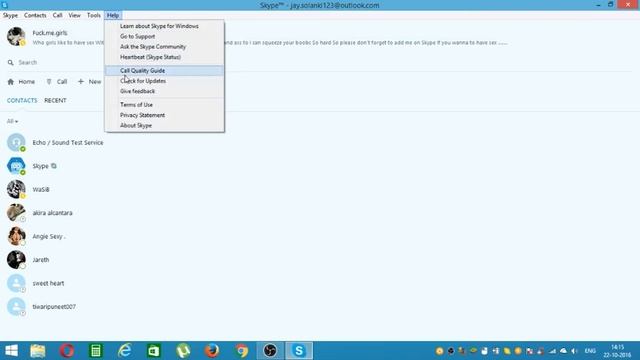The height and width of the screenshot is (360, 640).
Task: Select the WaSiB contact
Action: (x=41, y=189)
